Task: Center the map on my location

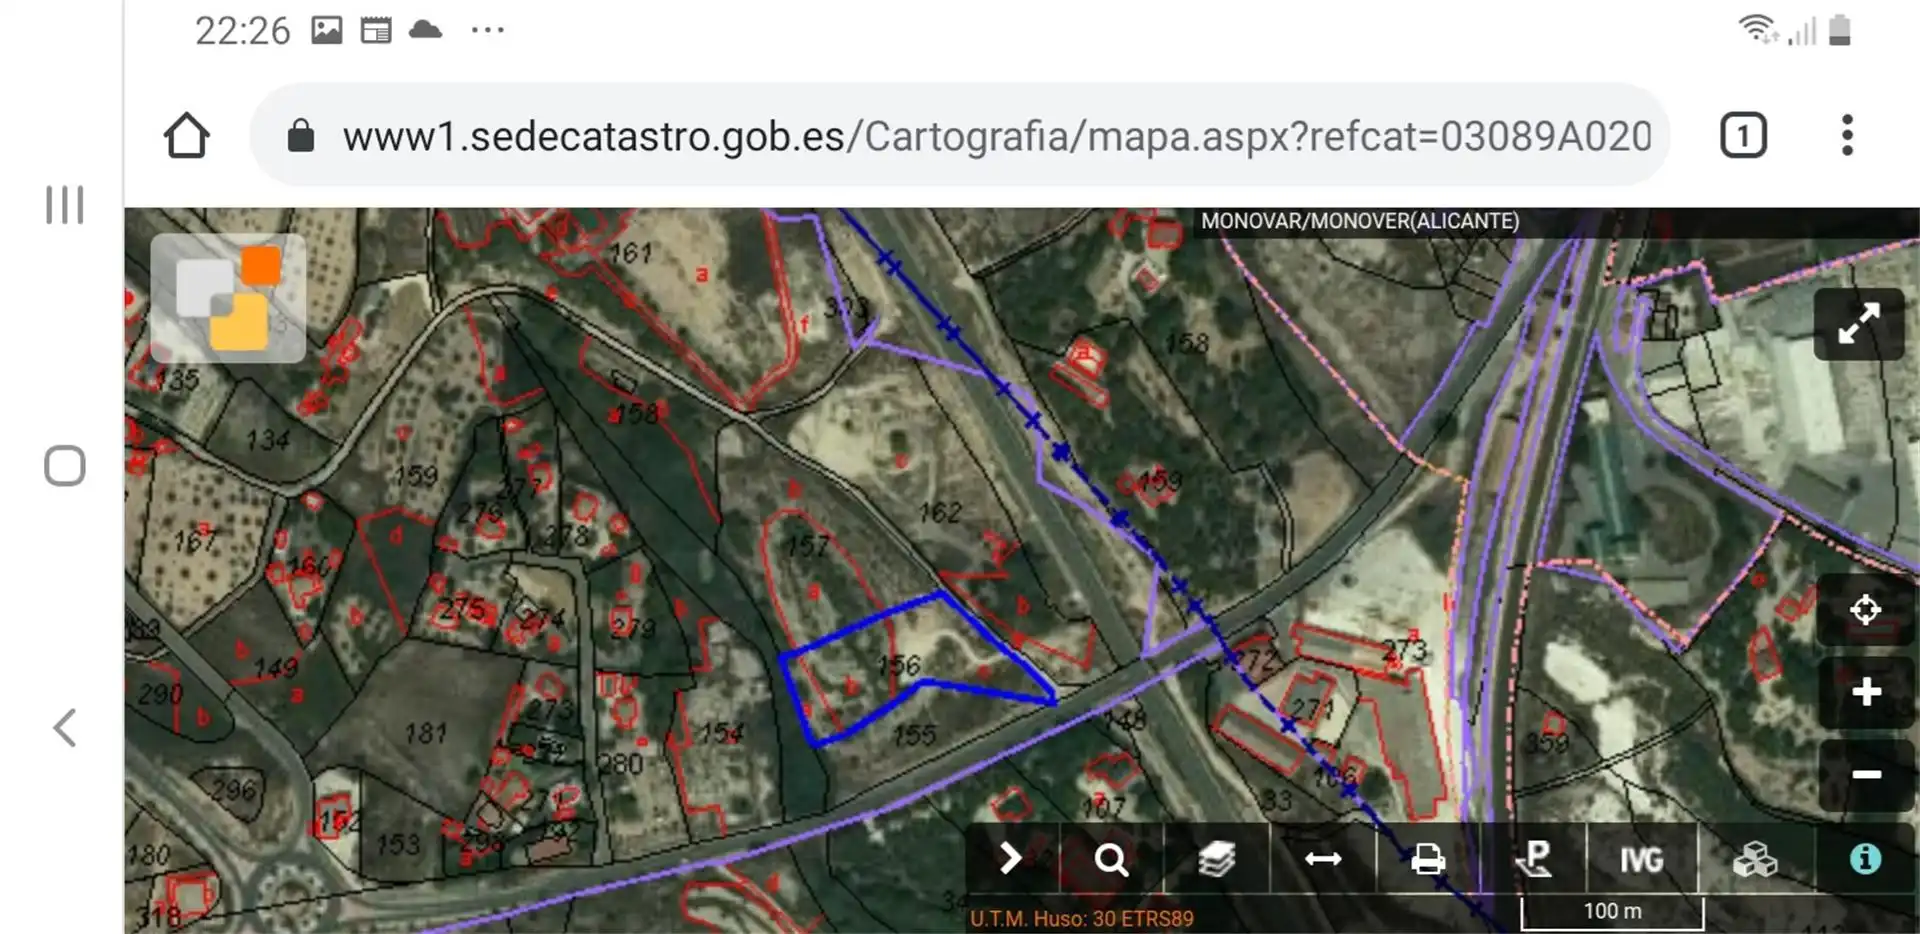Action: pos(1866,609)
